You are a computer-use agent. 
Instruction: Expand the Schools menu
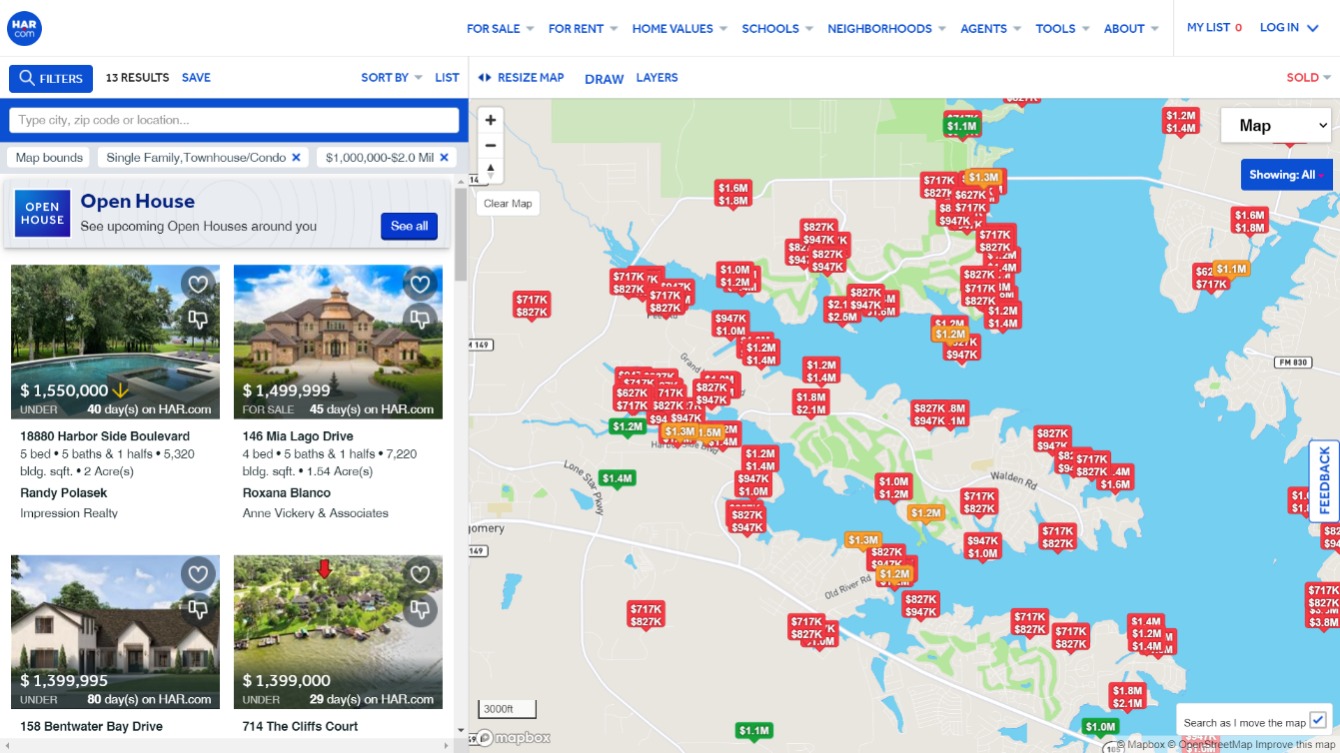click(x=777, y=29)
